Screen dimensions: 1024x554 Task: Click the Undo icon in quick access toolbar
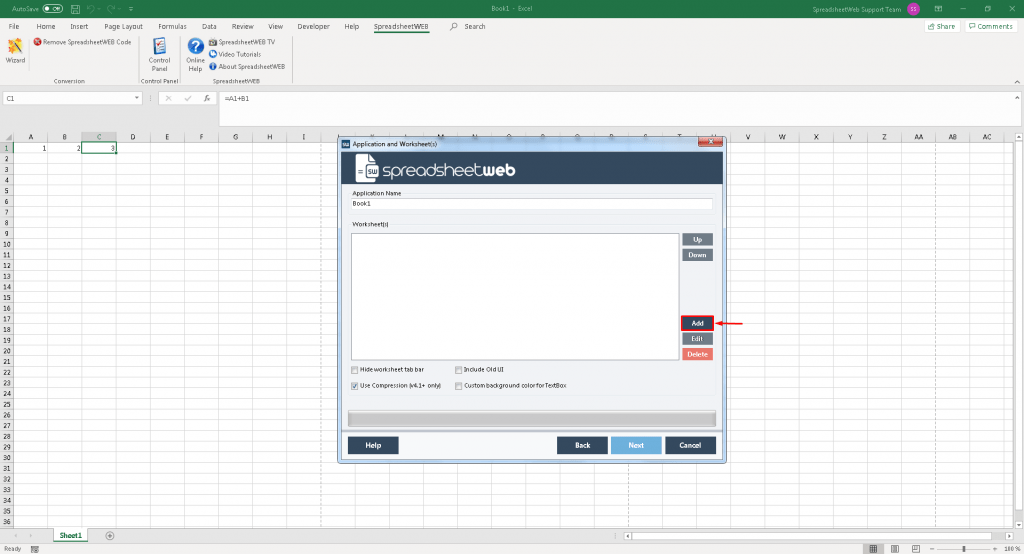91,9
